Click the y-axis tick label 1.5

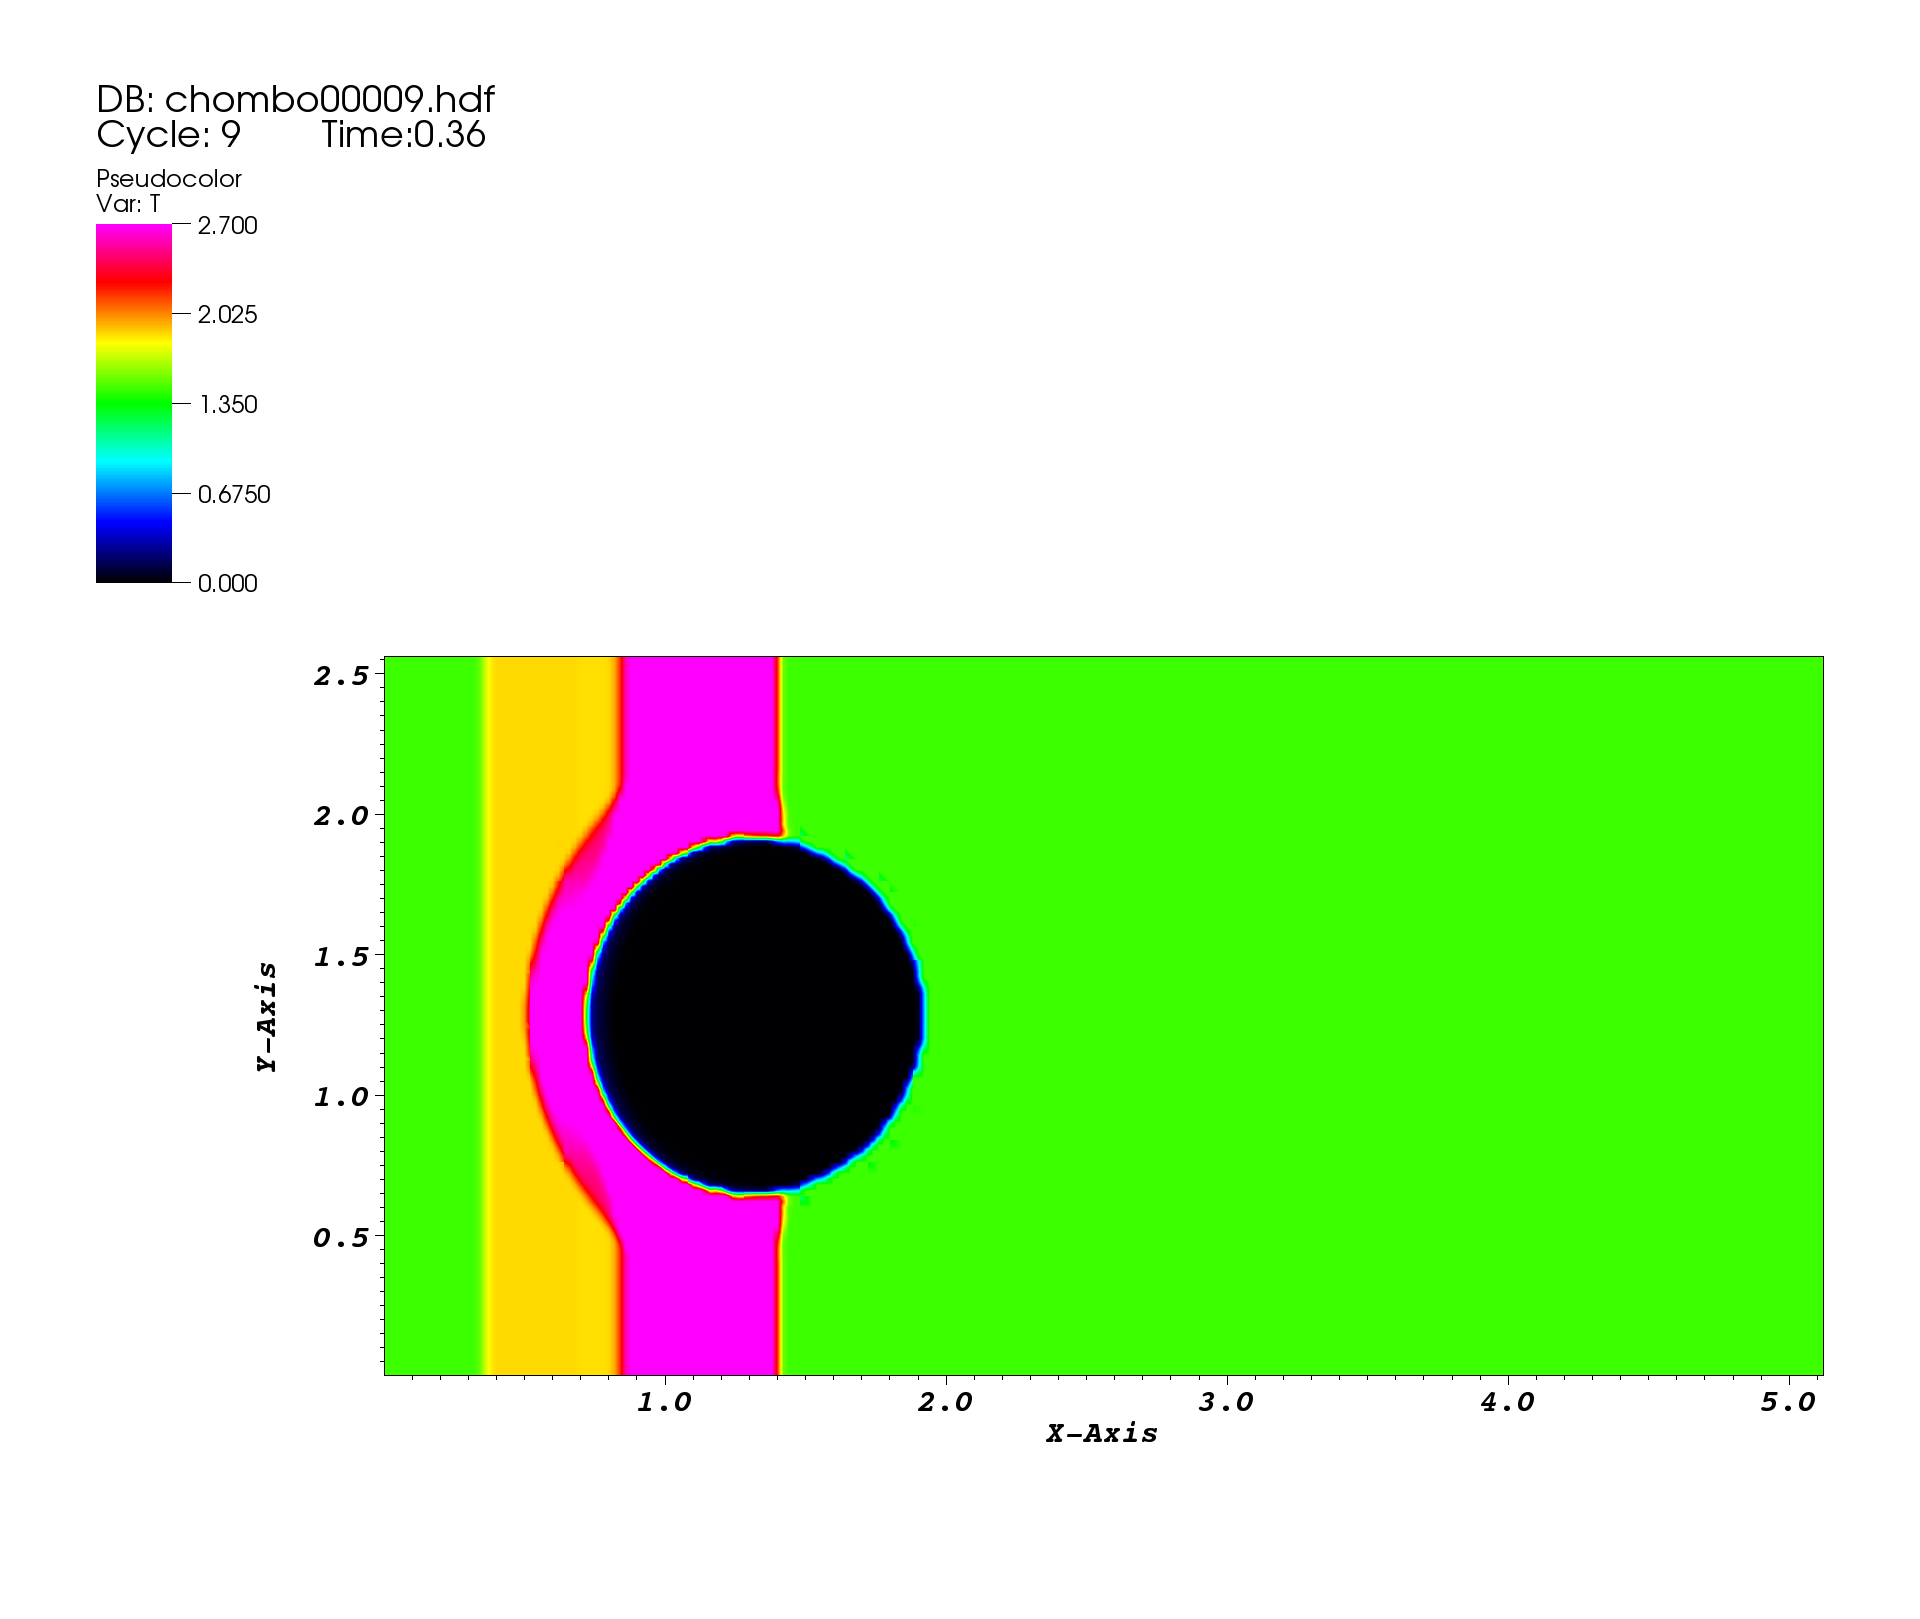[342, 957]
